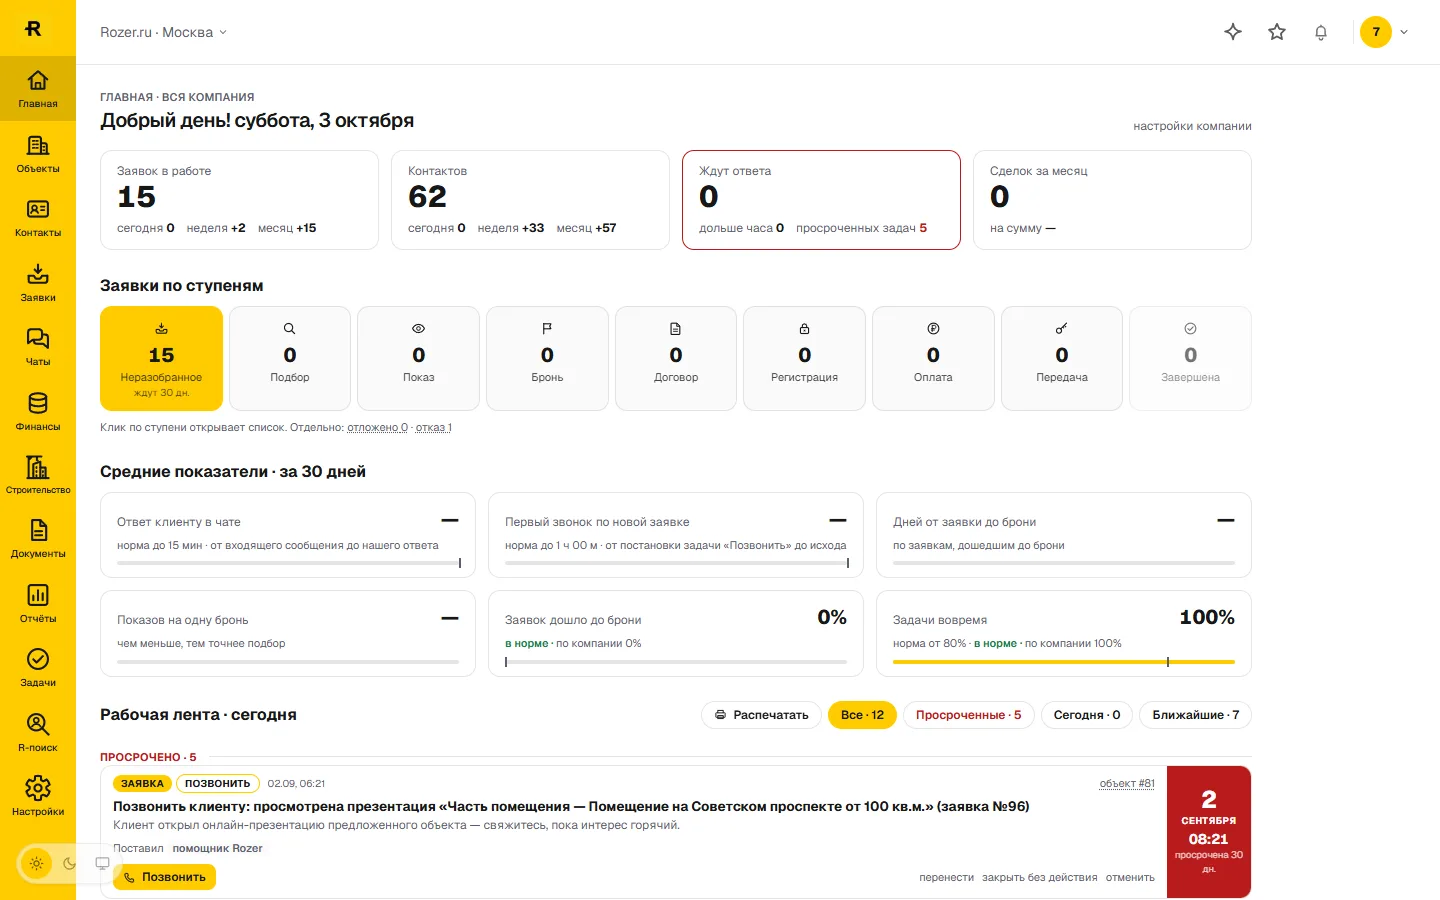The width and height of the screenshot is (1440, 900).
Task: Switch to the Ближайшие · 7 filter
Action: click(x=1196, y=715)
